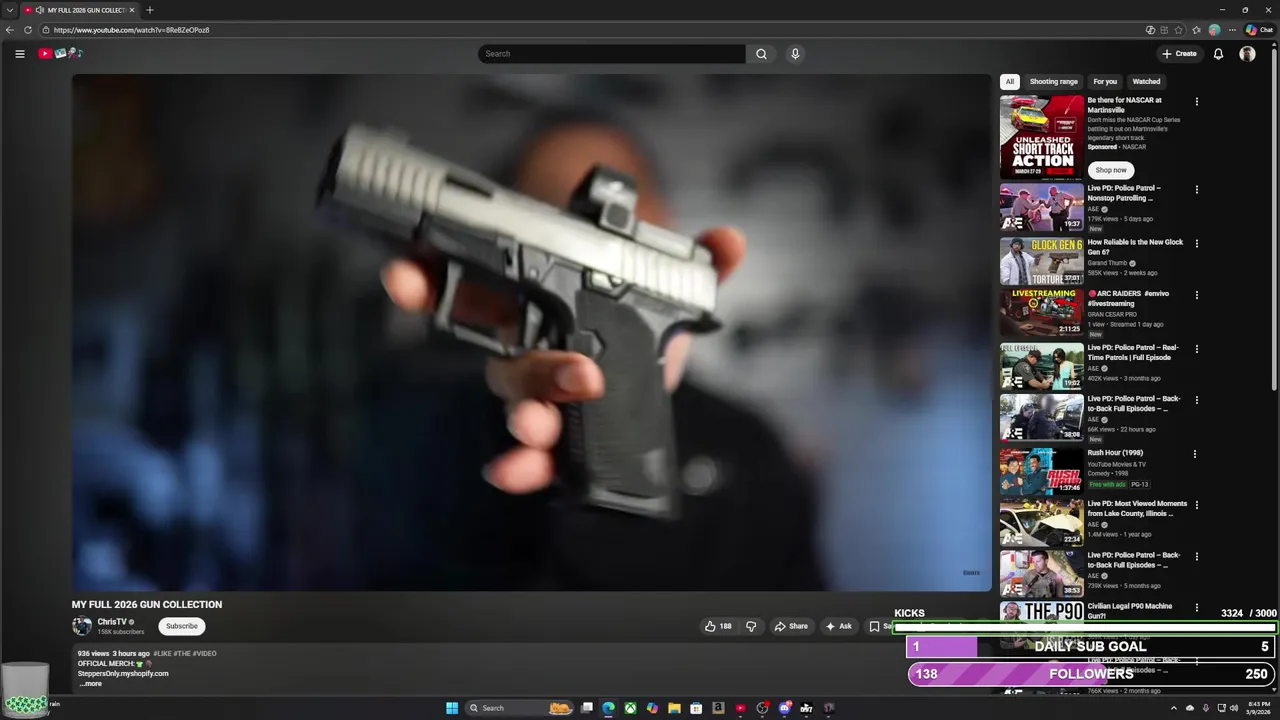
Task: Open Copilot Chat in browser toolbar
Action: coord(1259,30)
